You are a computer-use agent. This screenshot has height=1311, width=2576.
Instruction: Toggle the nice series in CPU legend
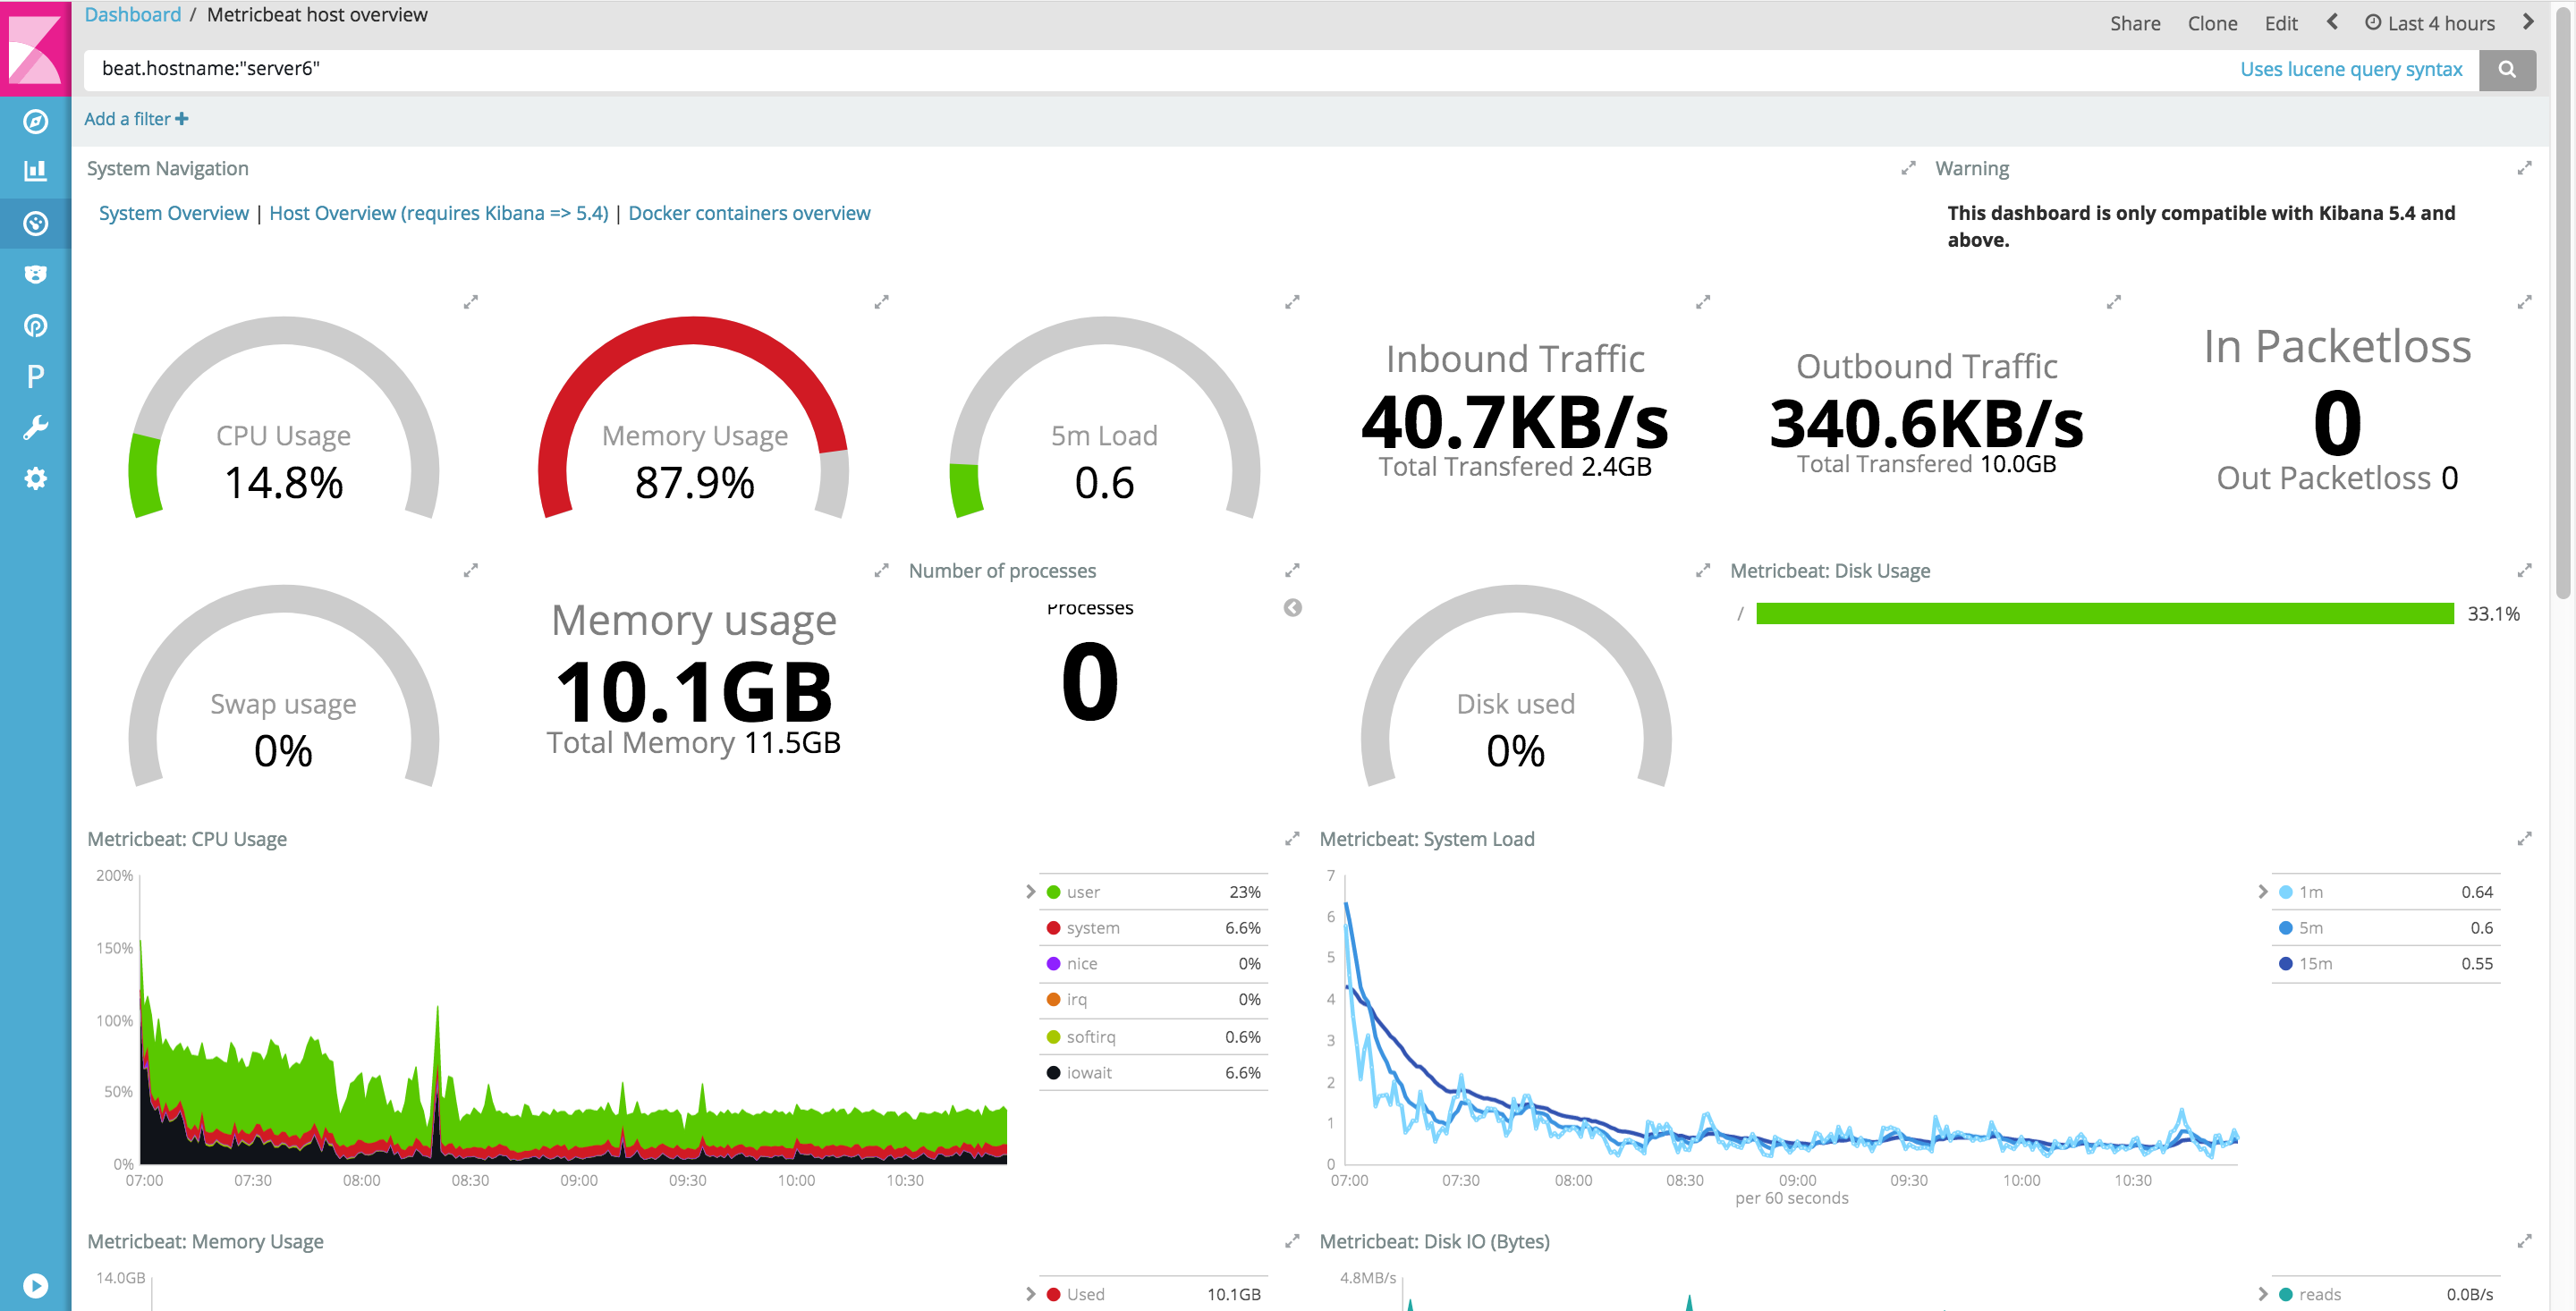pos(1154,964)
